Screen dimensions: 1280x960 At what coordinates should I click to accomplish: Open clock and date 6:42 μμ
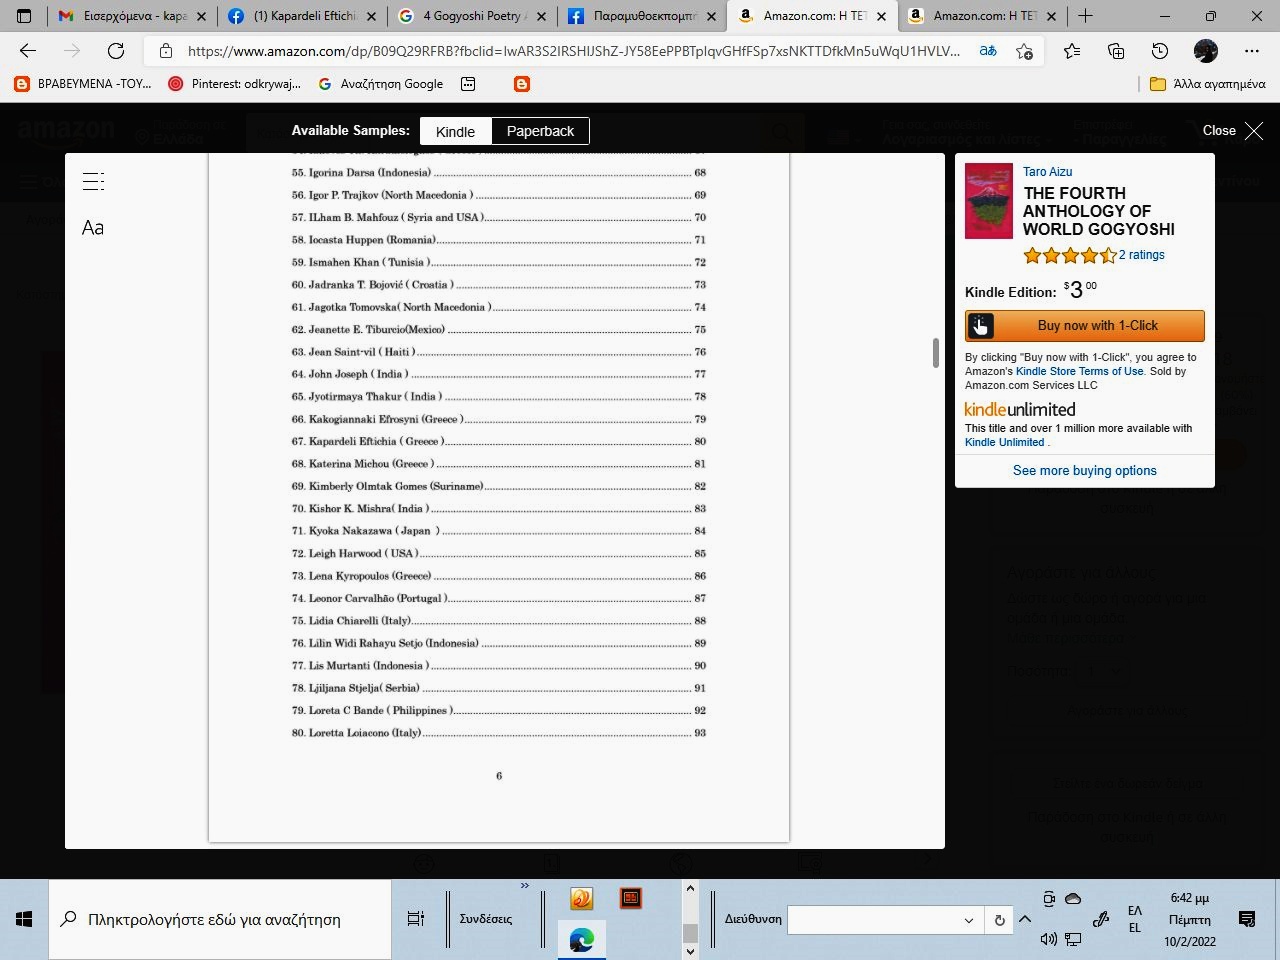[x=1189, y=919]
